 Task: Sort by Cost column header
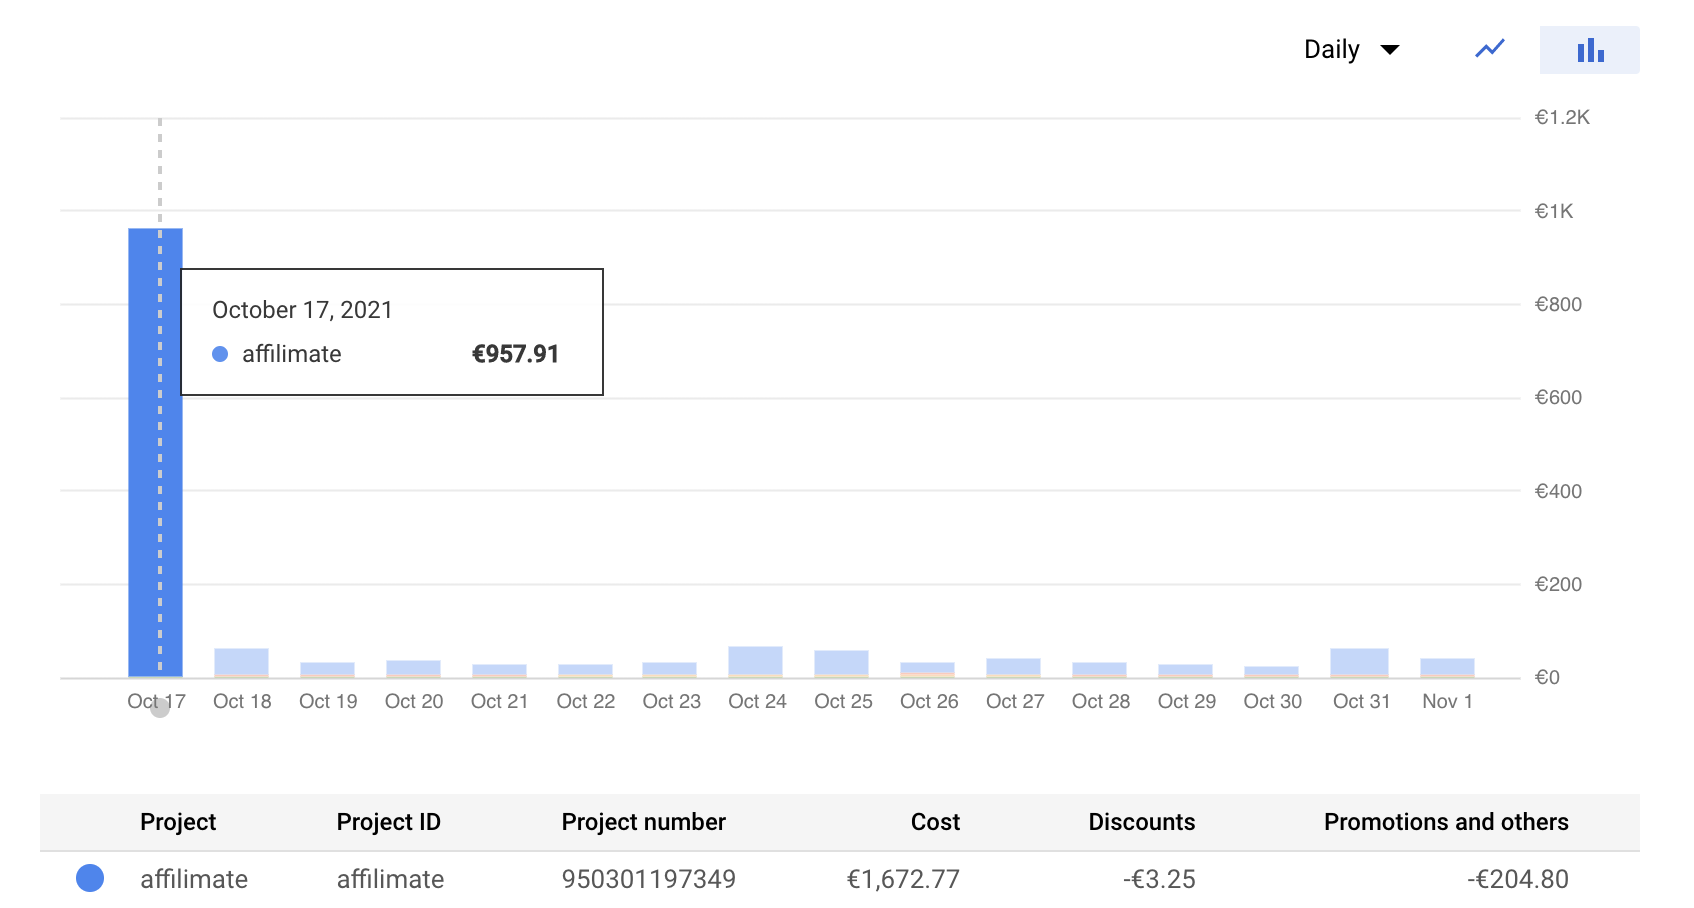[935, 822]
